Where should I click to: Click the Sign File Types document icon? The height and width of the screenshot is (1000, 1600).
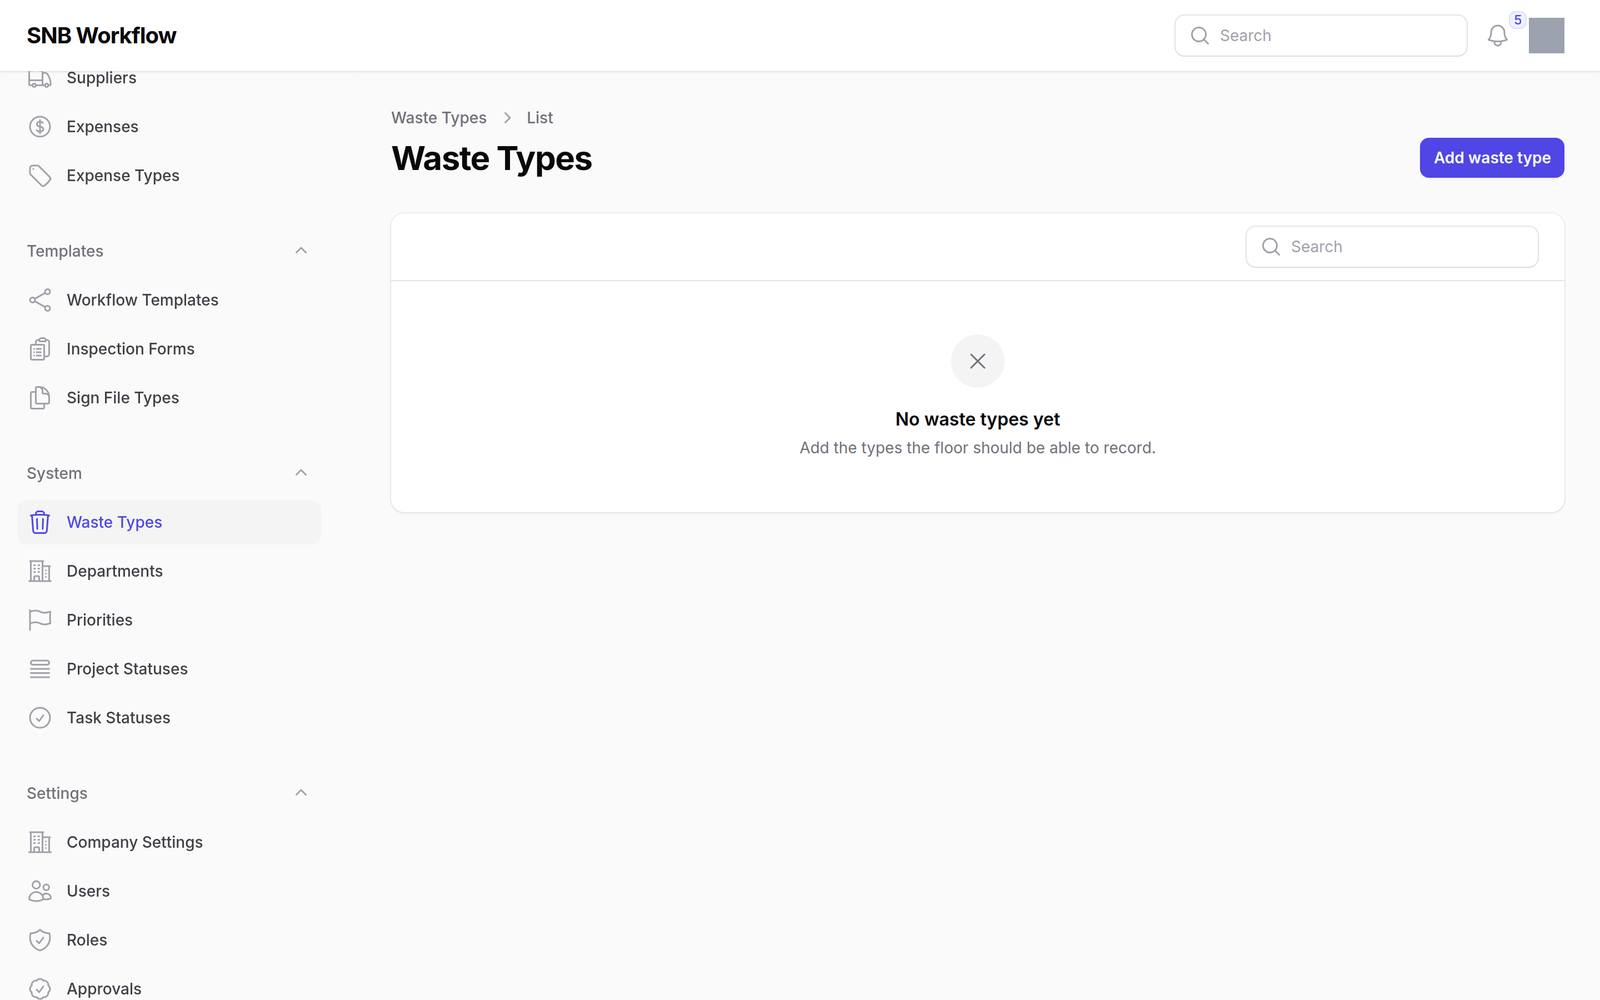(x=40, y=398)
